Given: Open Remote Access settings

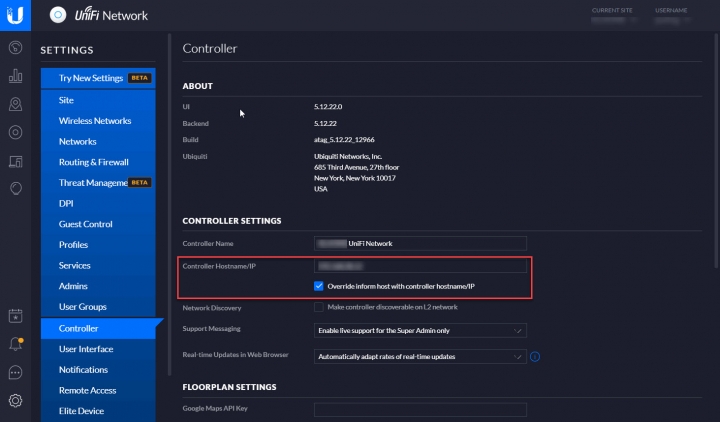Looking at the screenshot, I should (98, 390).
